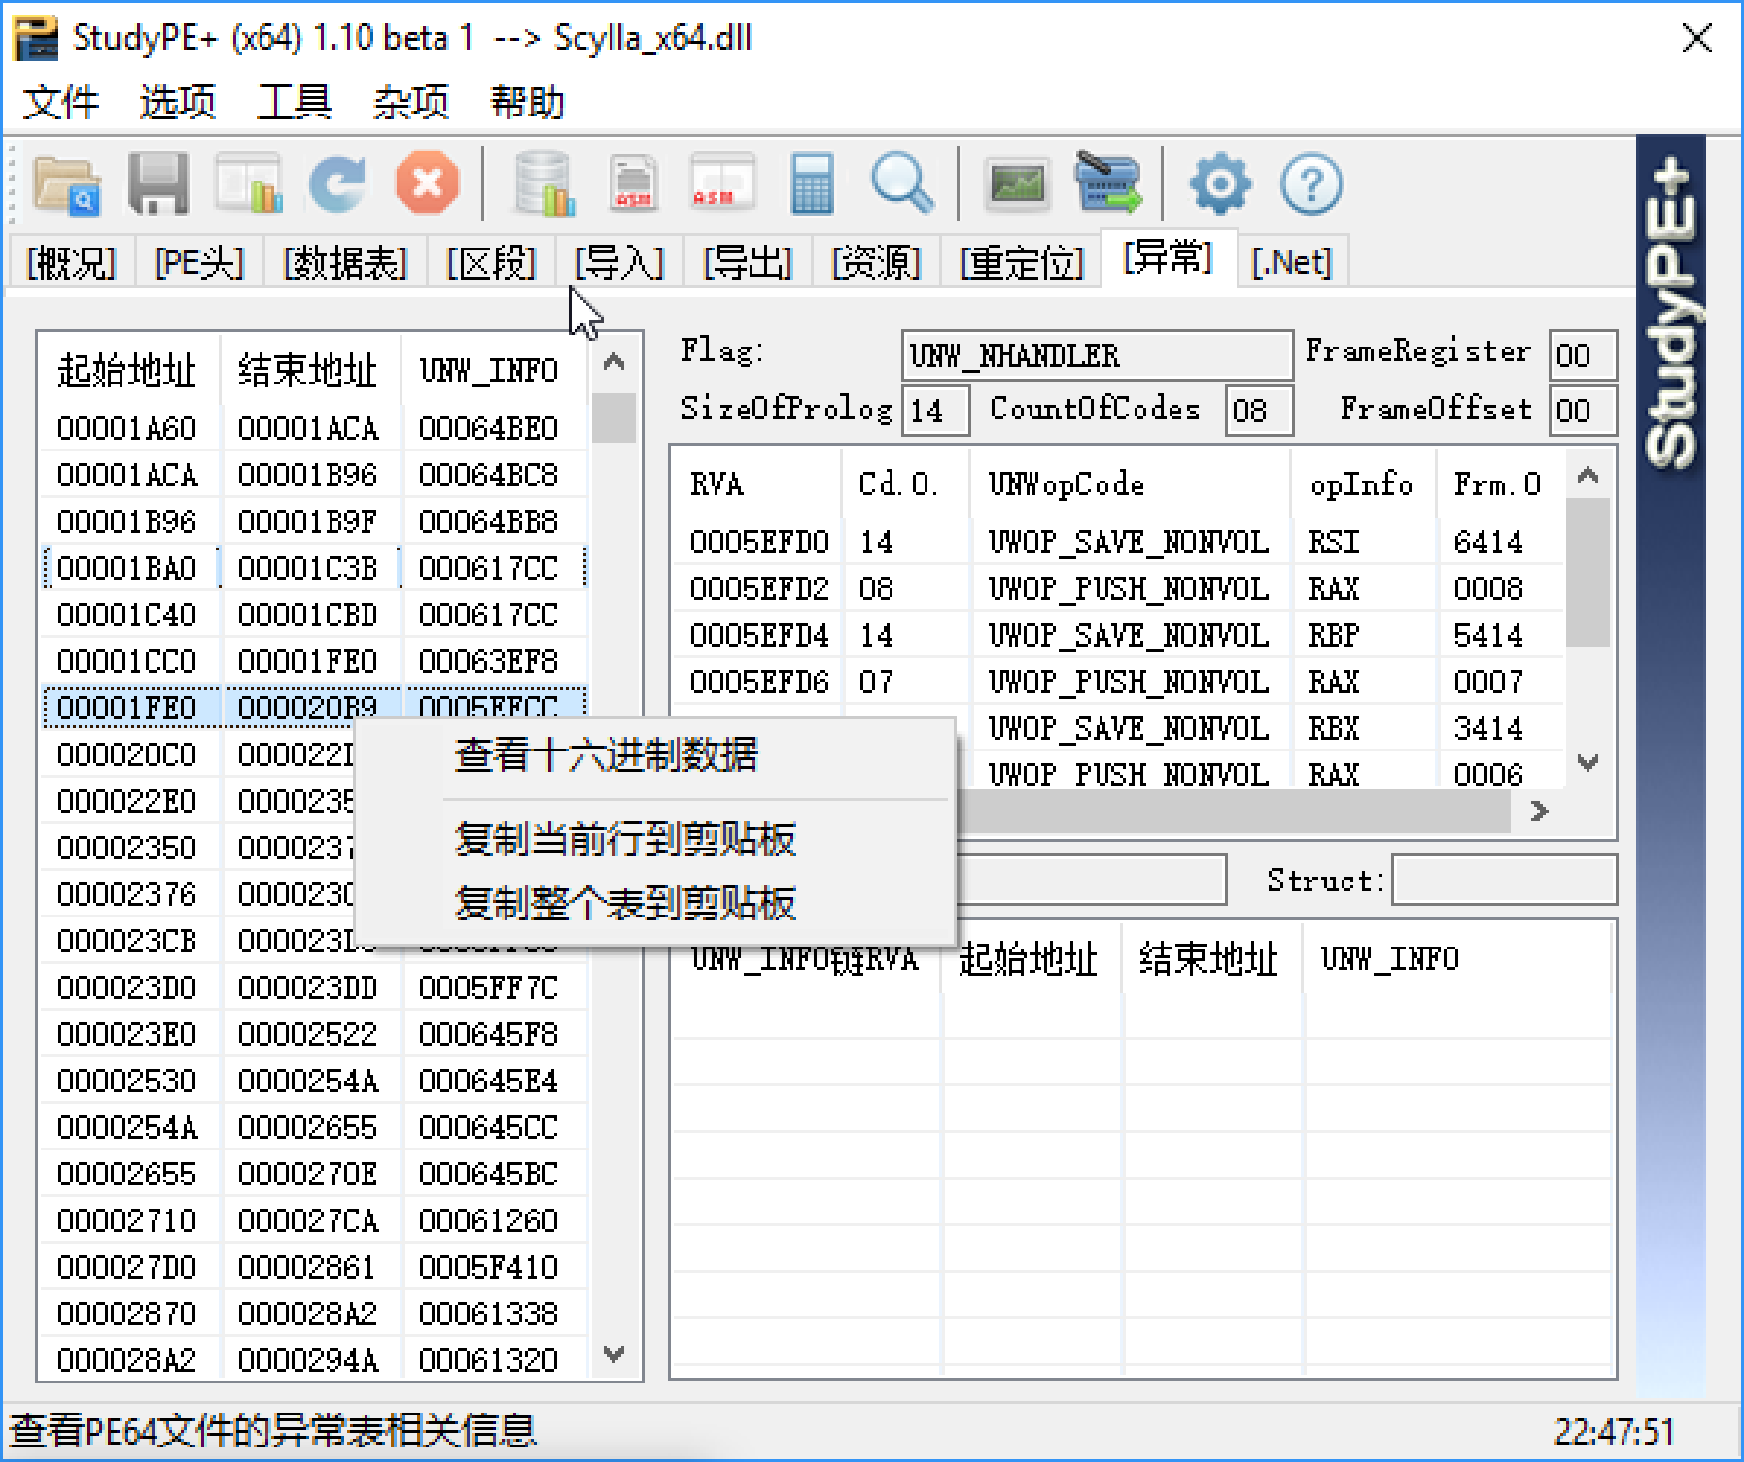Click the StudyPE+ title bar app icon
1744x1462 pixels.
[35, 39]
